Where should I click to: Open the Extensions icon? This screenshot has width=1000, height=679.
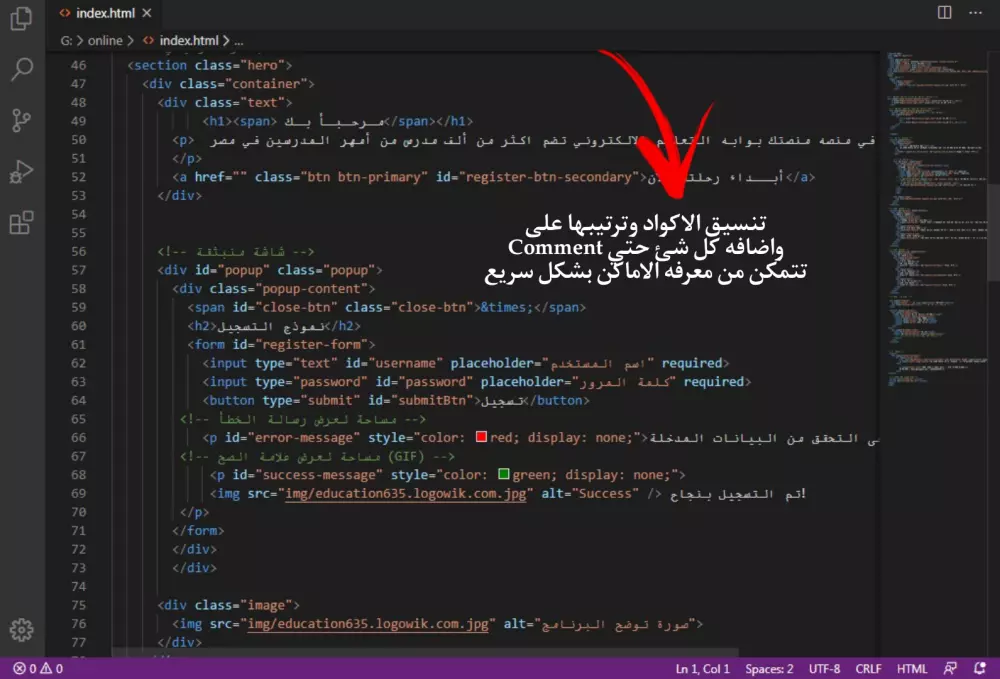click(x=22, y=220)
